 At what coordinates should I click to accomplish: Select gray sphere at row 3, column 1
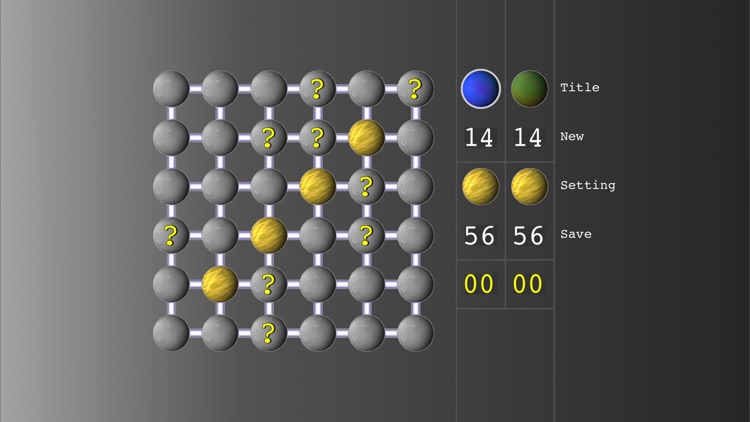pos(171,186)
